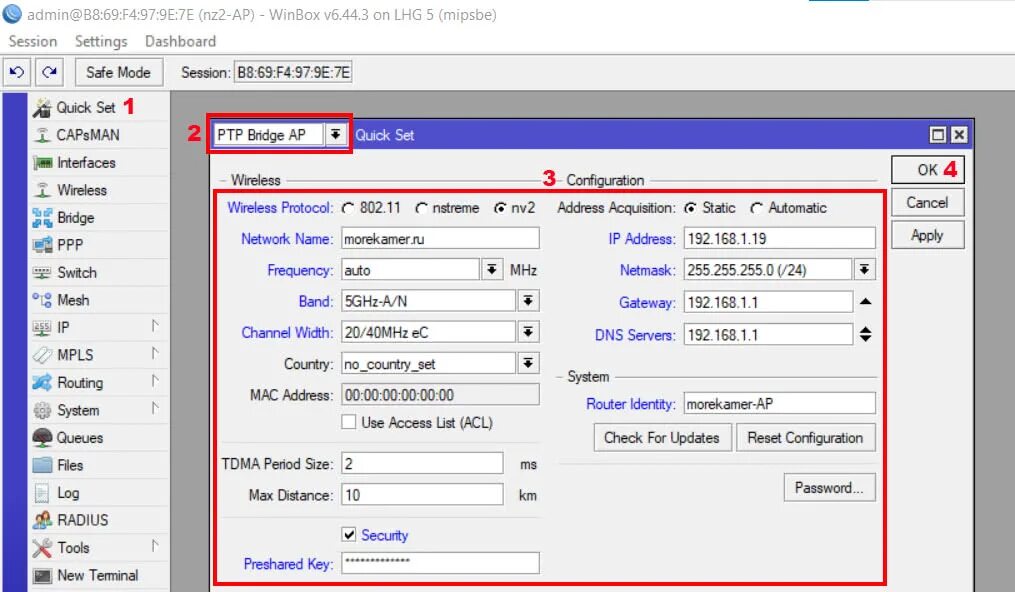This screenshot has width=1015, height=592.
Task: Click the Session MAC address field
Action: [293, 72]
